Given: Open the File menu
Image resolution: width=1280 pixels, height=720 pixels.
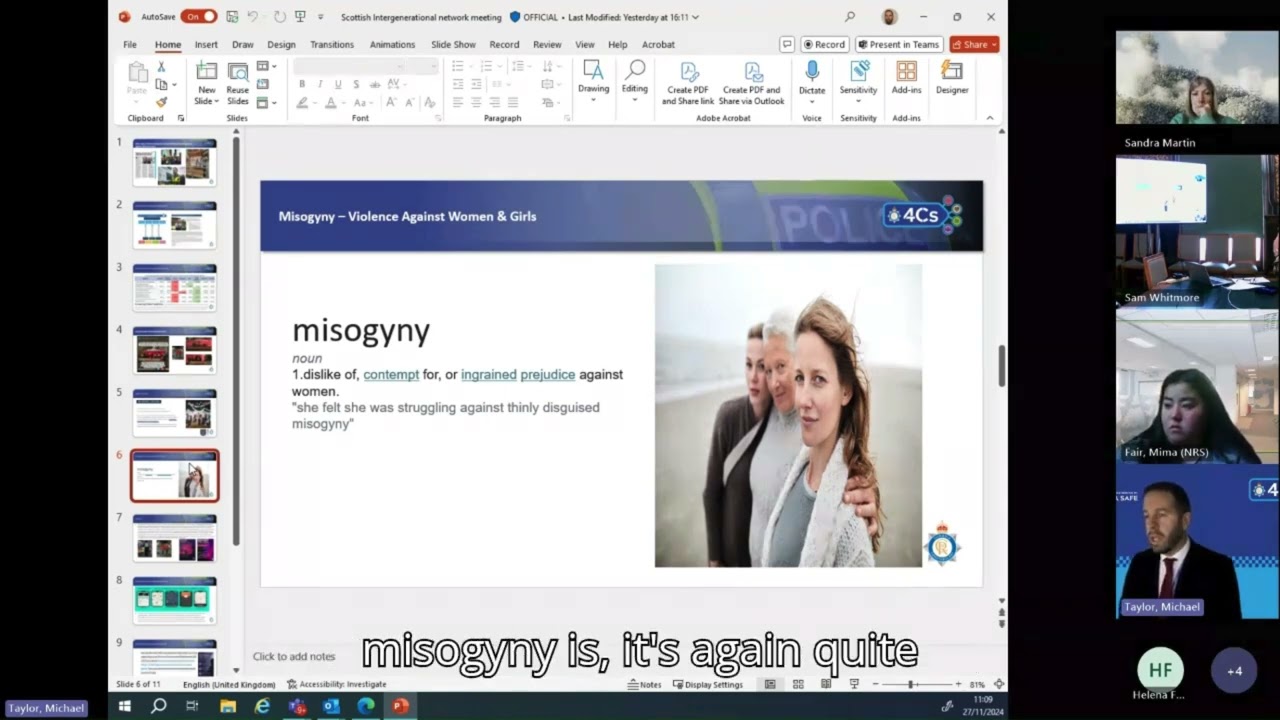Looking at the screenshot, I should (130, 44).
